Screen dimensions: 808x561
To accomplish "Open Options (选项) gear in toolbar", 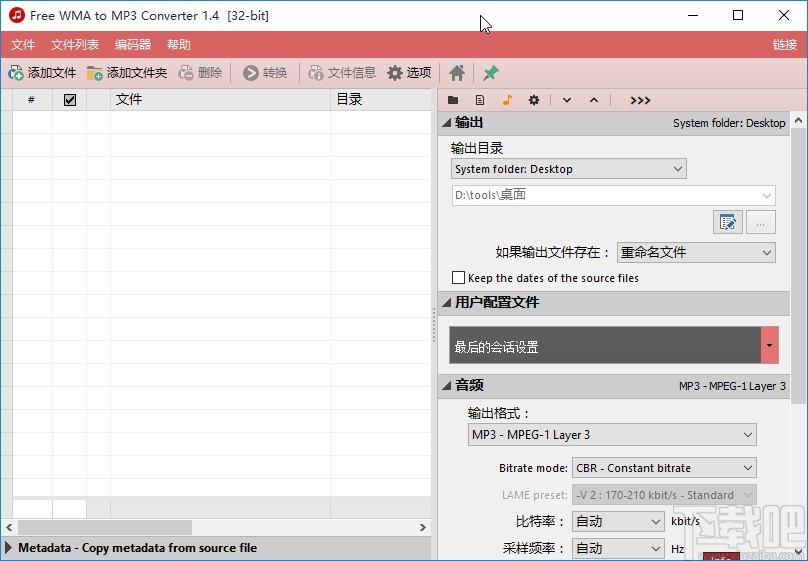I will tap(409, 73).
